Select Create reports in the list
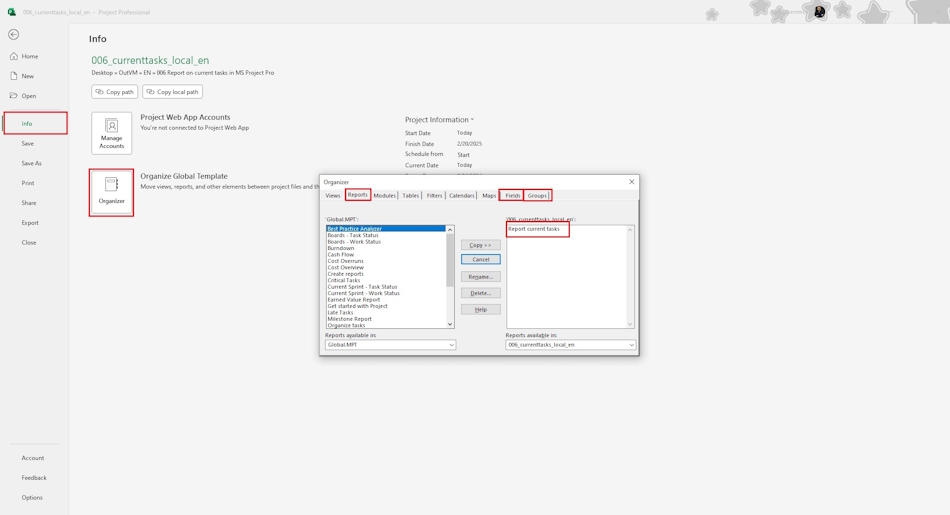The height and width of the screenshot is (515, 950). (x=346, y=274)
